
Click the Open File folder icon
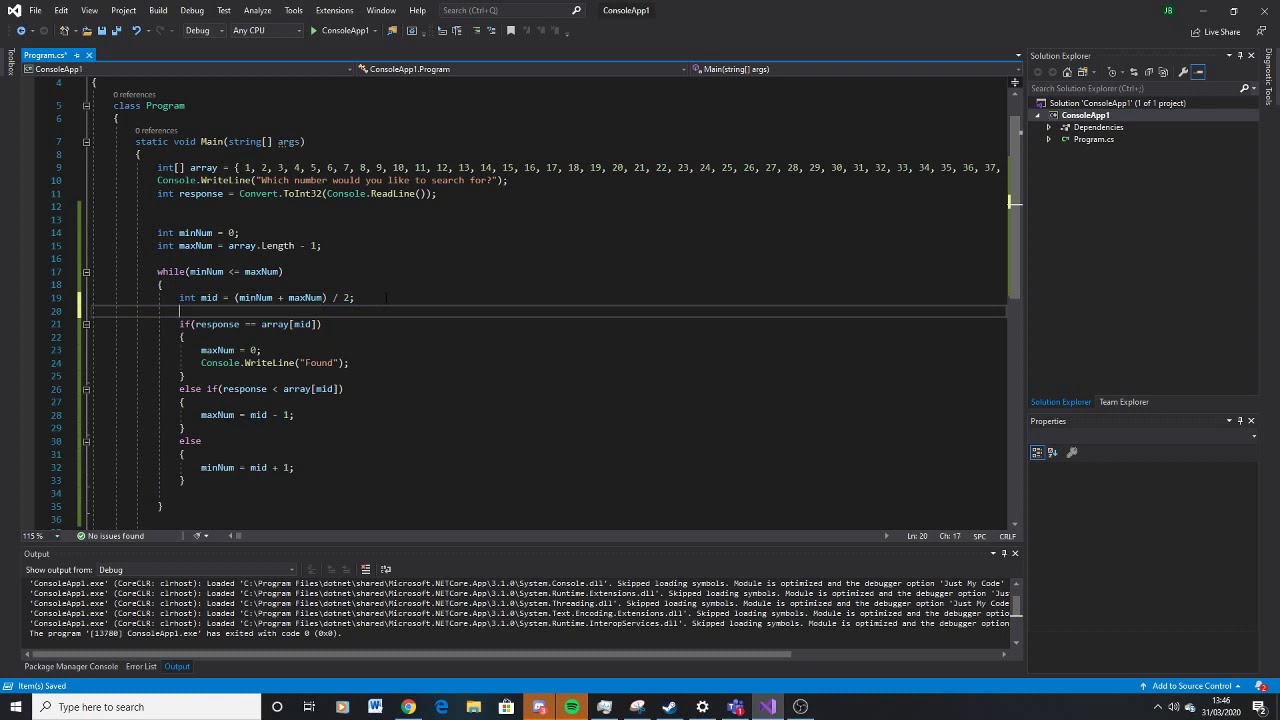point(86,31)
